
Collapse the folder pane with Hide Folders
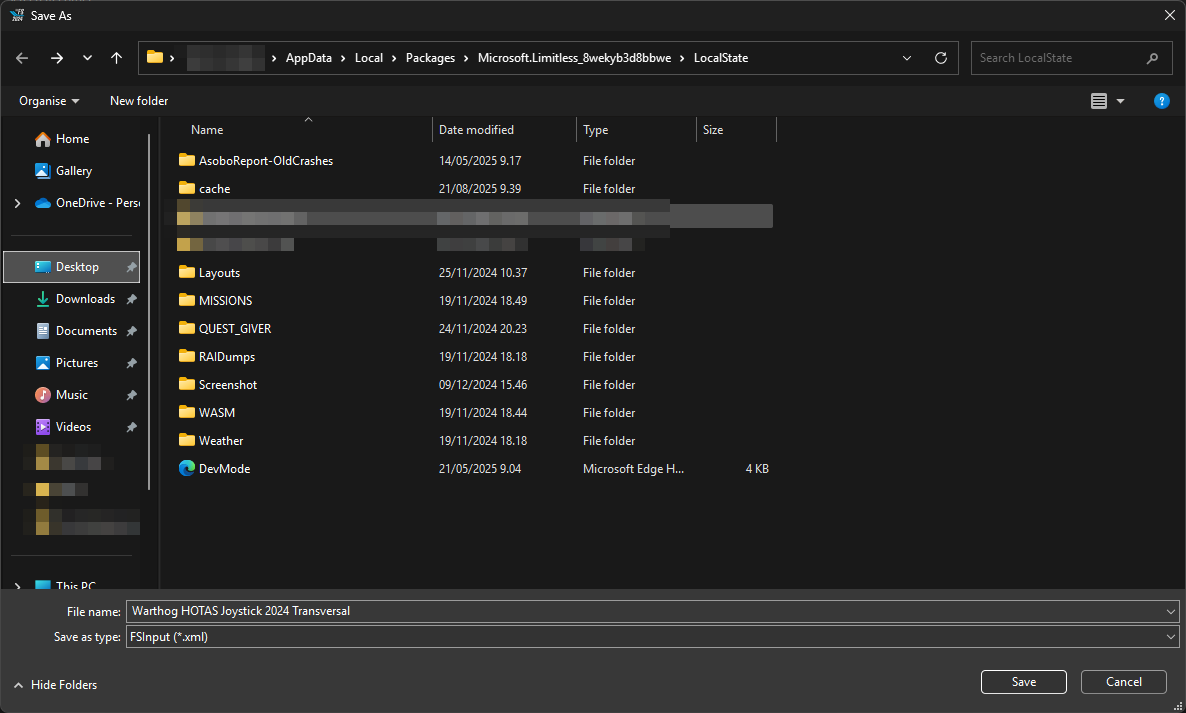coord(56,685)
